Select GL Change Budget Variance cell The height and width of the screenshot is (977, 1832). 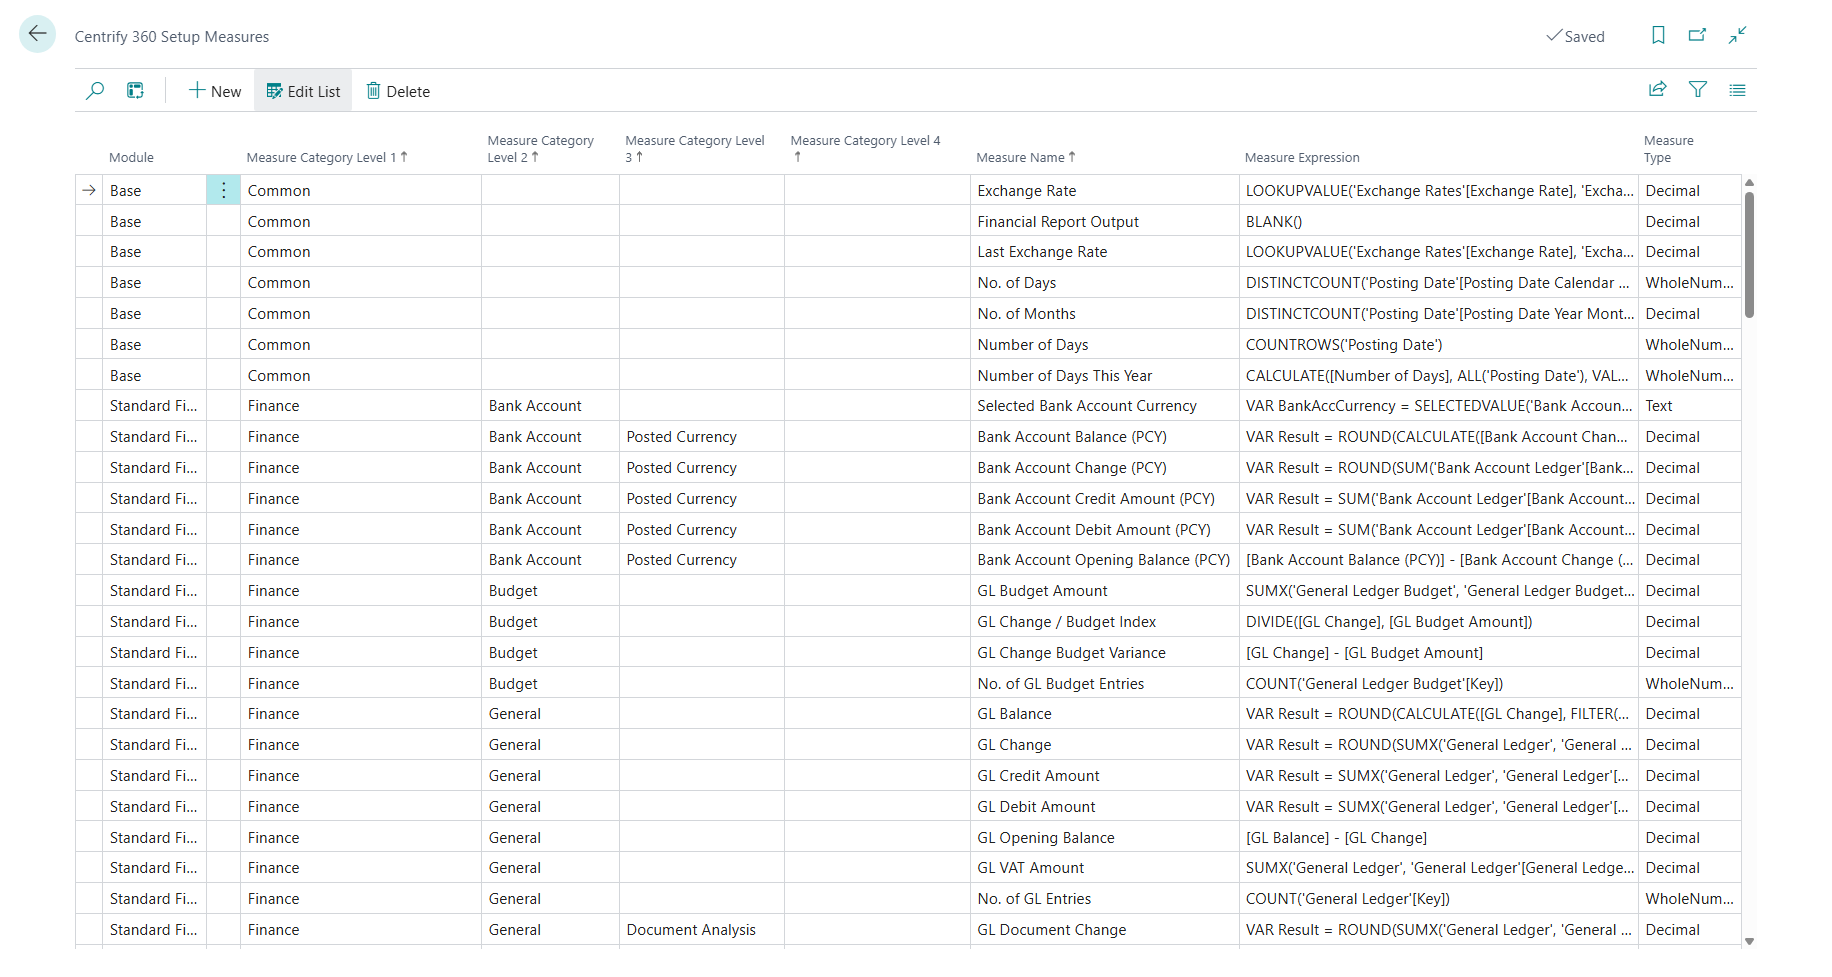pos(1105,652)
